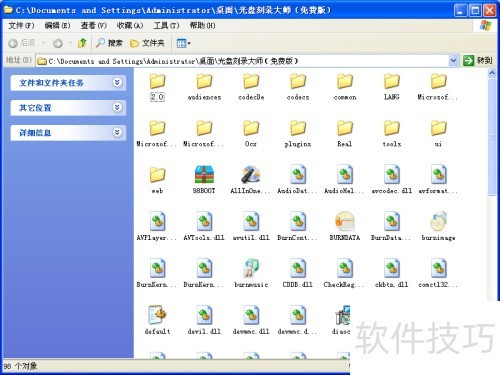
Task: Minimize the explorer window
Action: point(460,11)
